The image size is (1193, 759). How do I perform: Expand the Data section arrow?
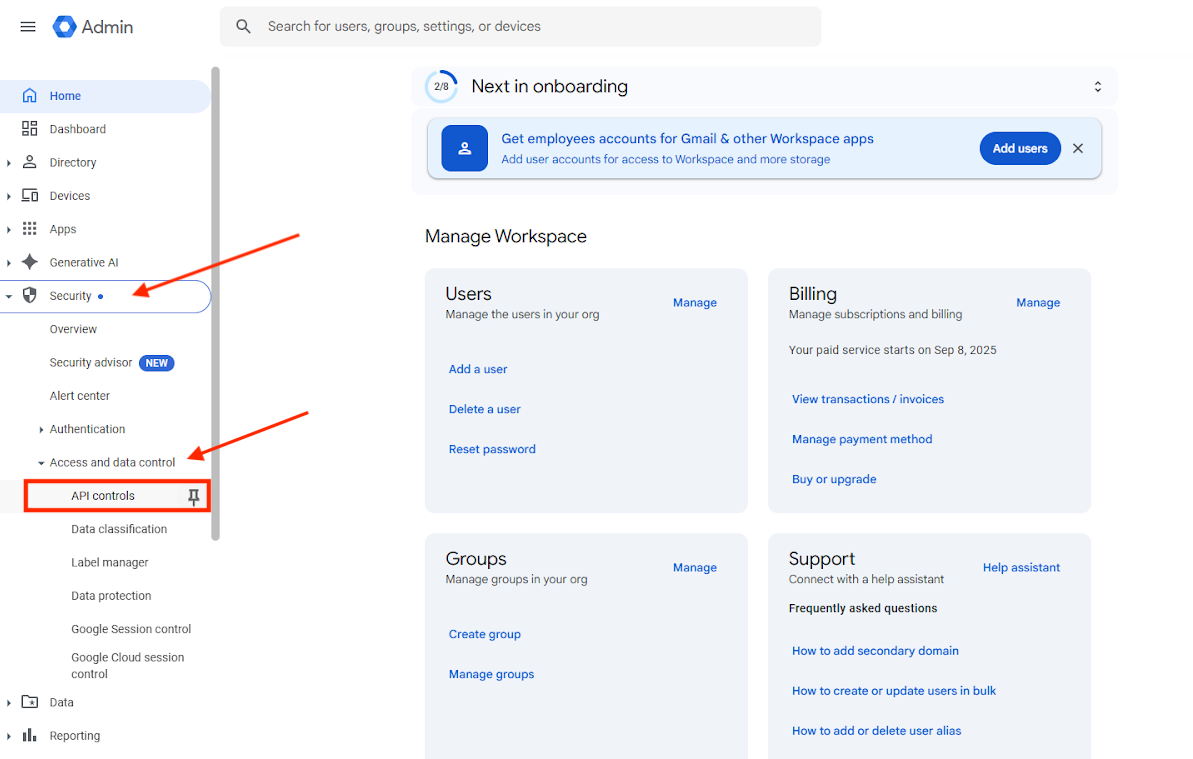click(x=8, y=703)
